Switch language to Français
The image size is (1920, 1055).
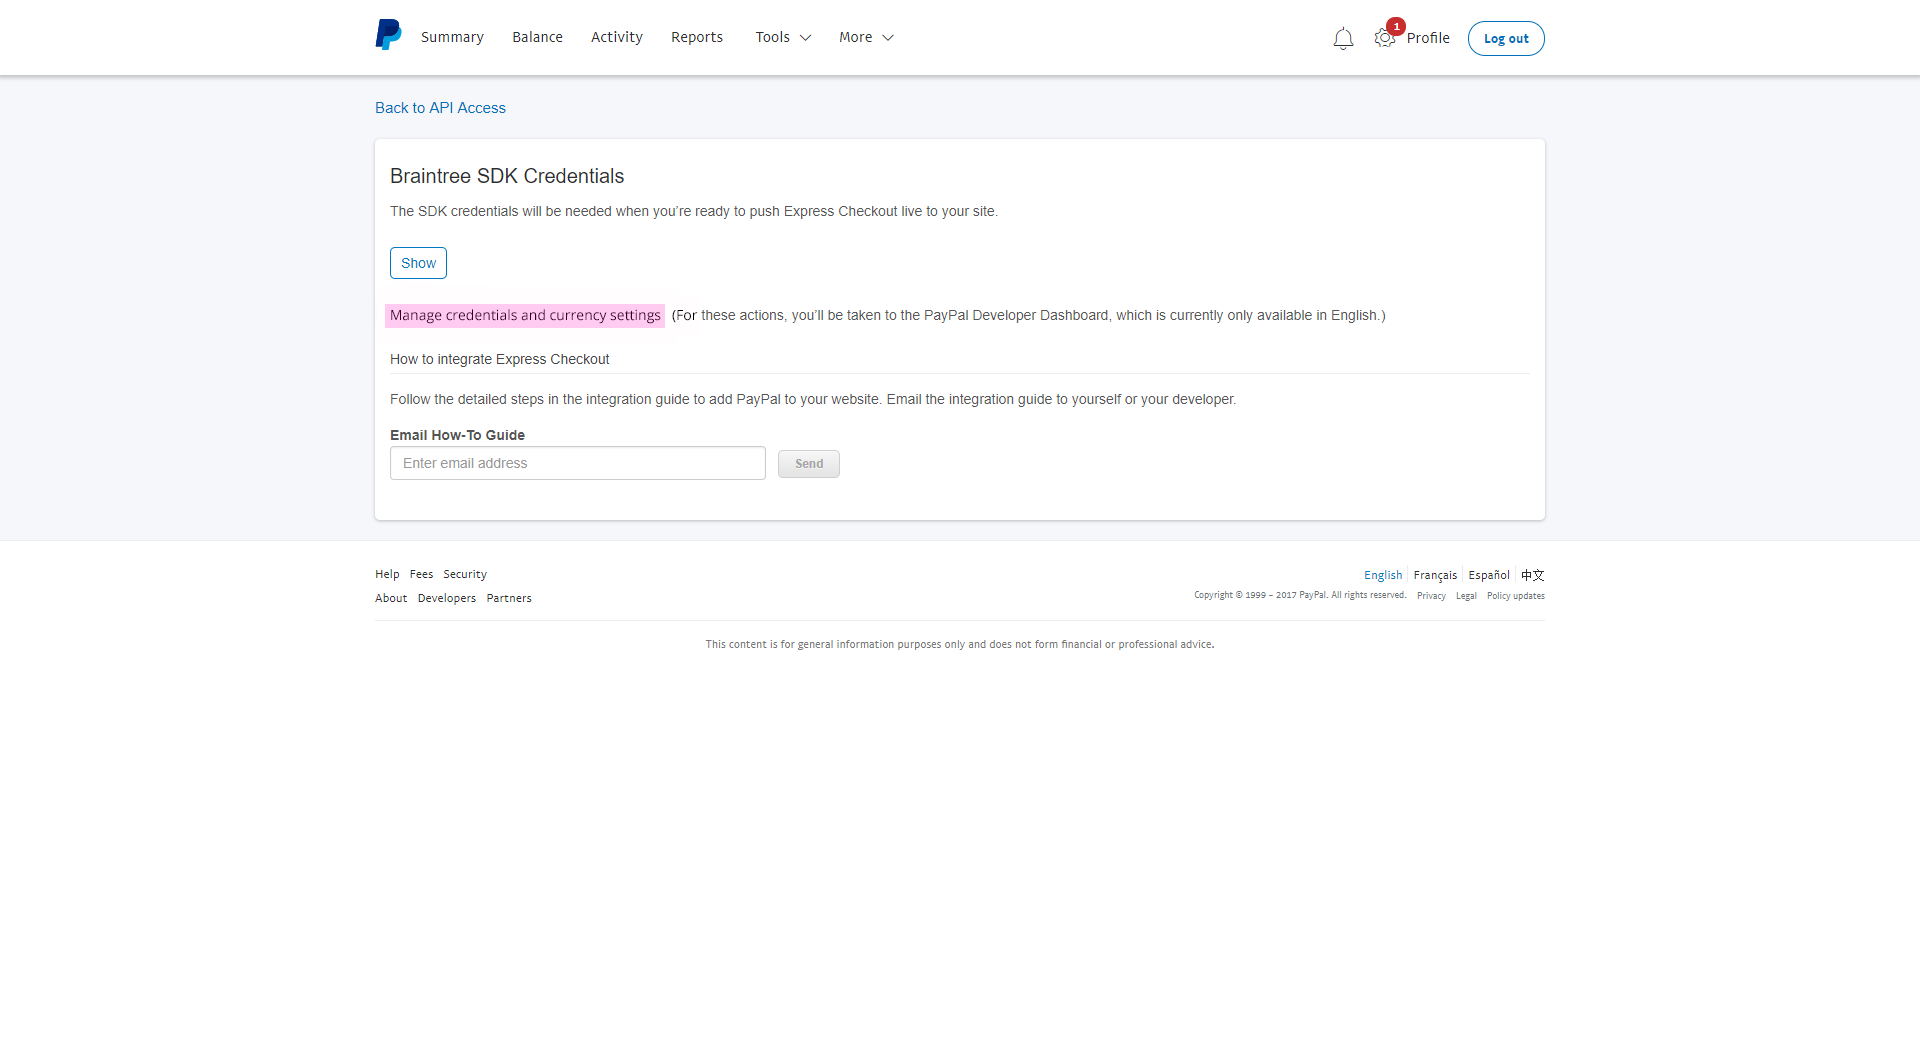(1435, 575)
